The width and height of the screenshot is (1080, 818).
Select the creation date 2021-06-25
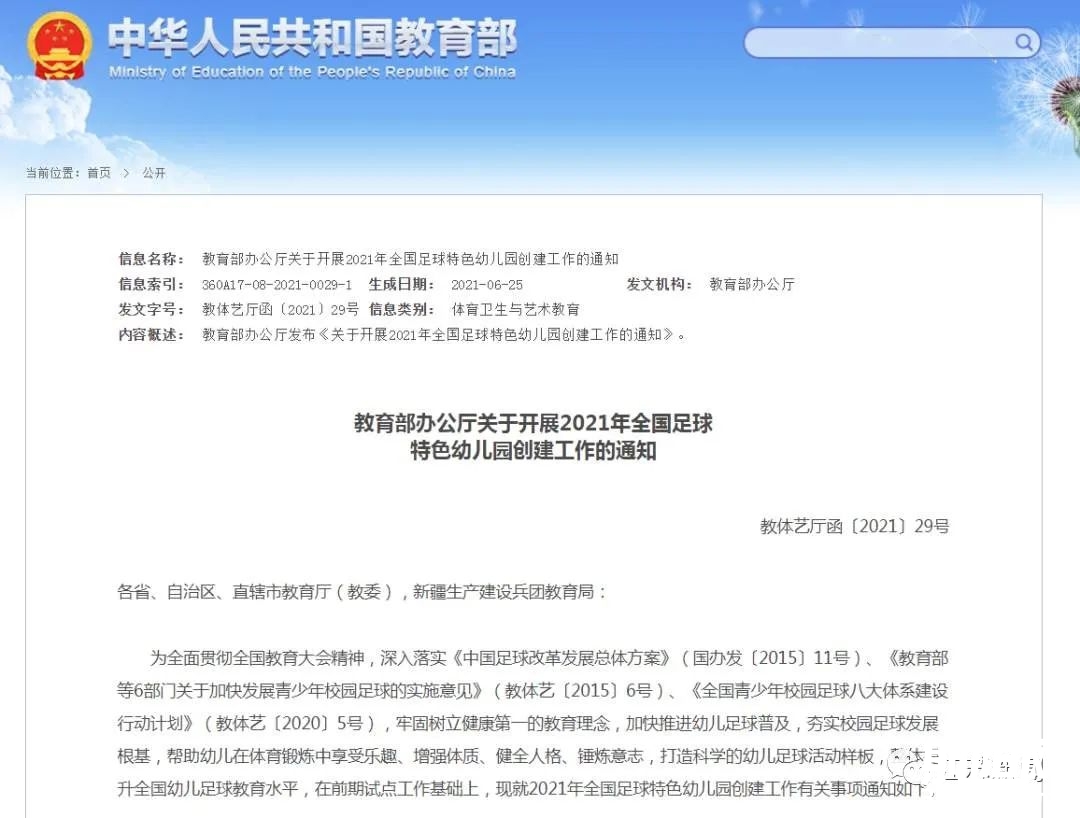[487, 284]
